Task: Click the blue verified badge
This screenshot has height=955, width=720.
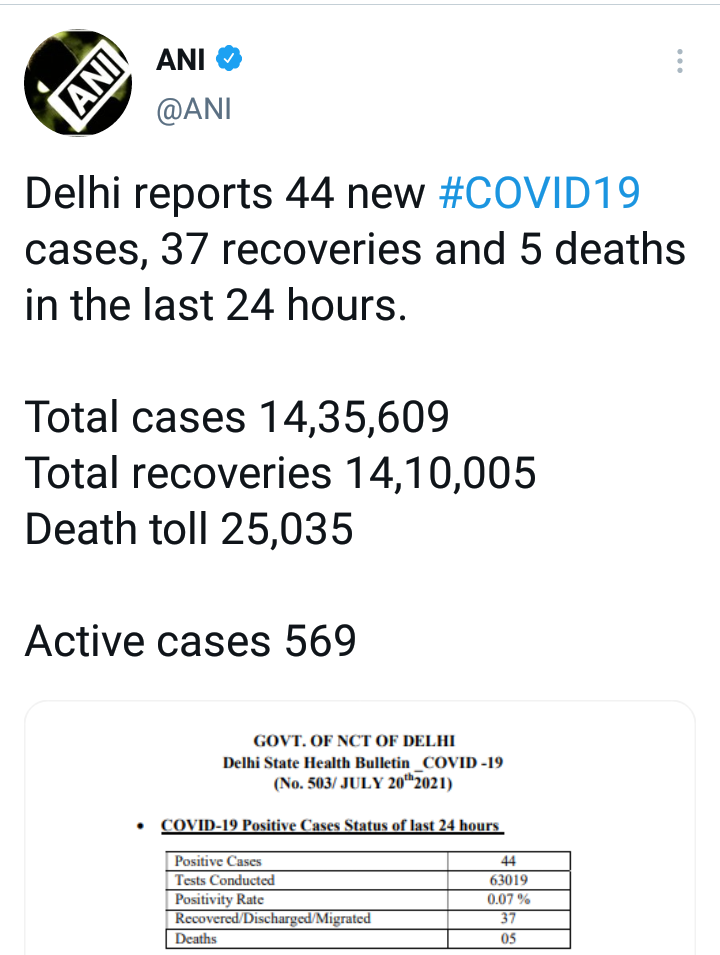Action: 230,60
